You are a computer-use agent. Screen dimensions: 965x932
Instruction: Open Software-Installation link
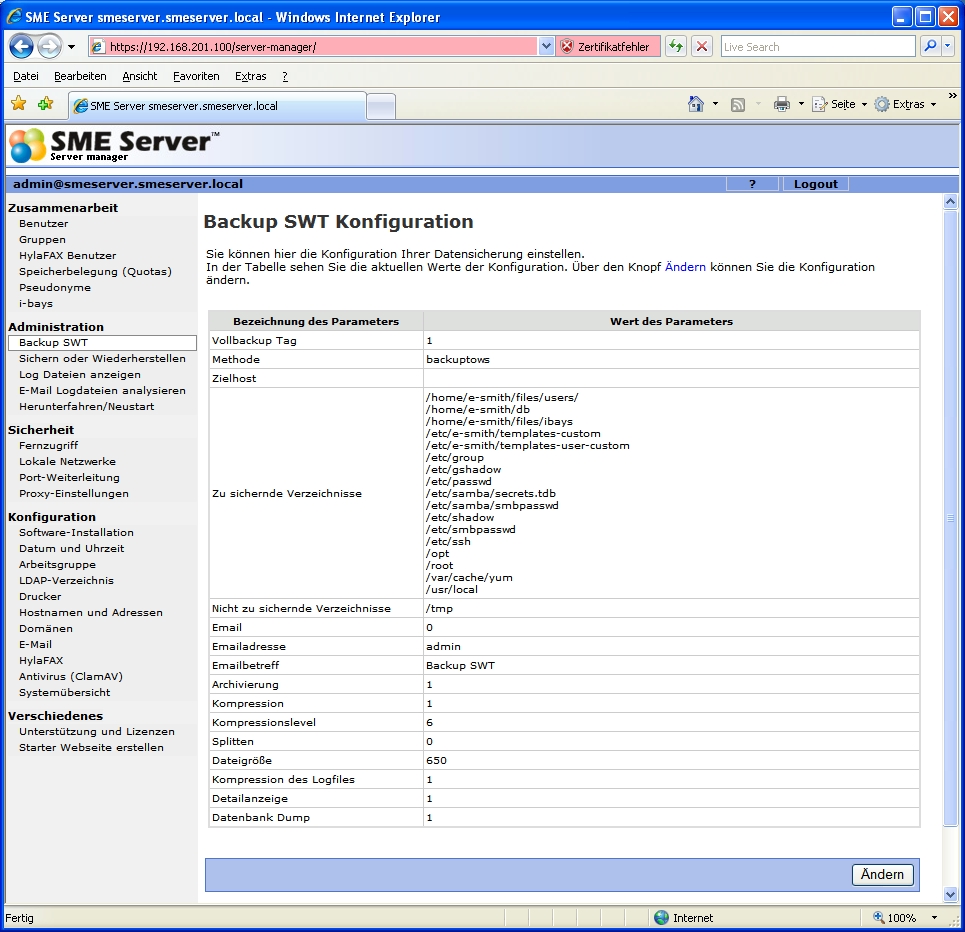pos(76,532)
